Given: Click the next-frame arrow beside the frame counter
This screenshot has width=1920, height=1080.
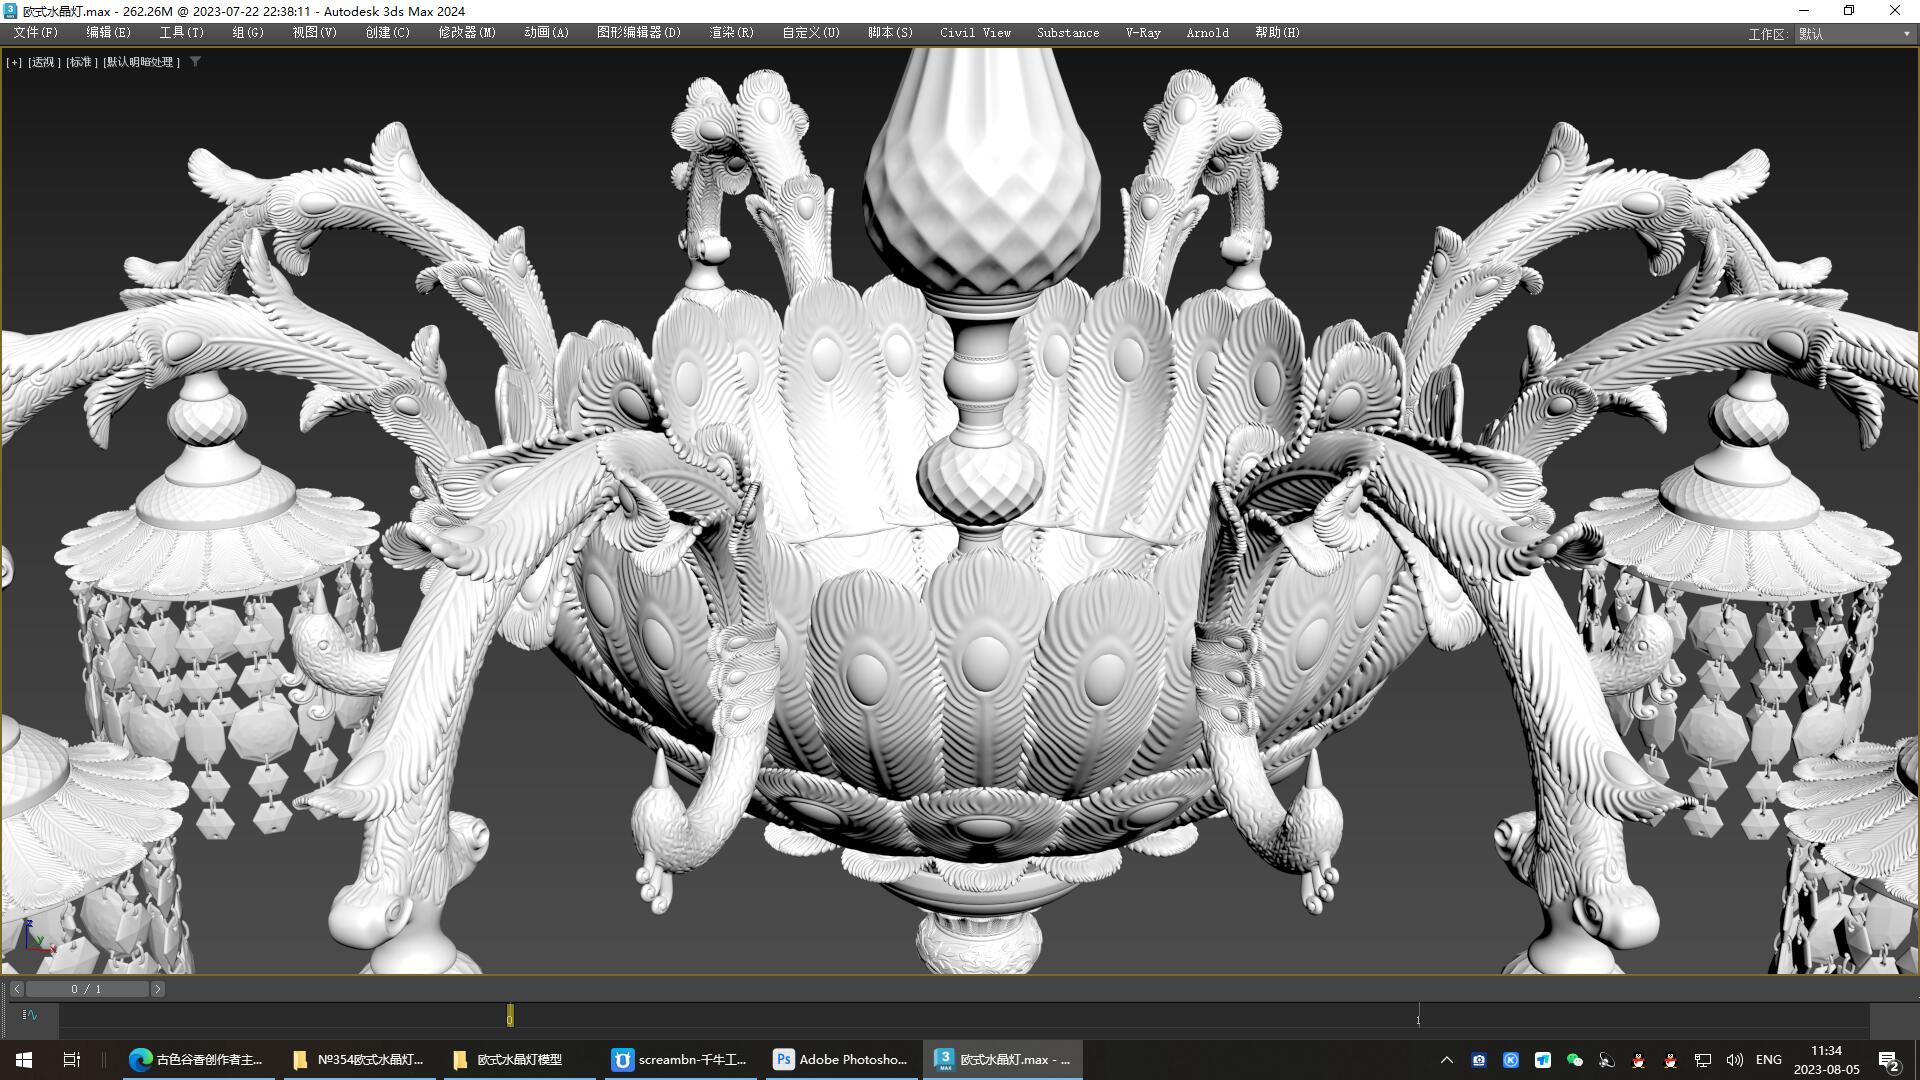Looking at the screenshot, I should [x=157, y=988].
